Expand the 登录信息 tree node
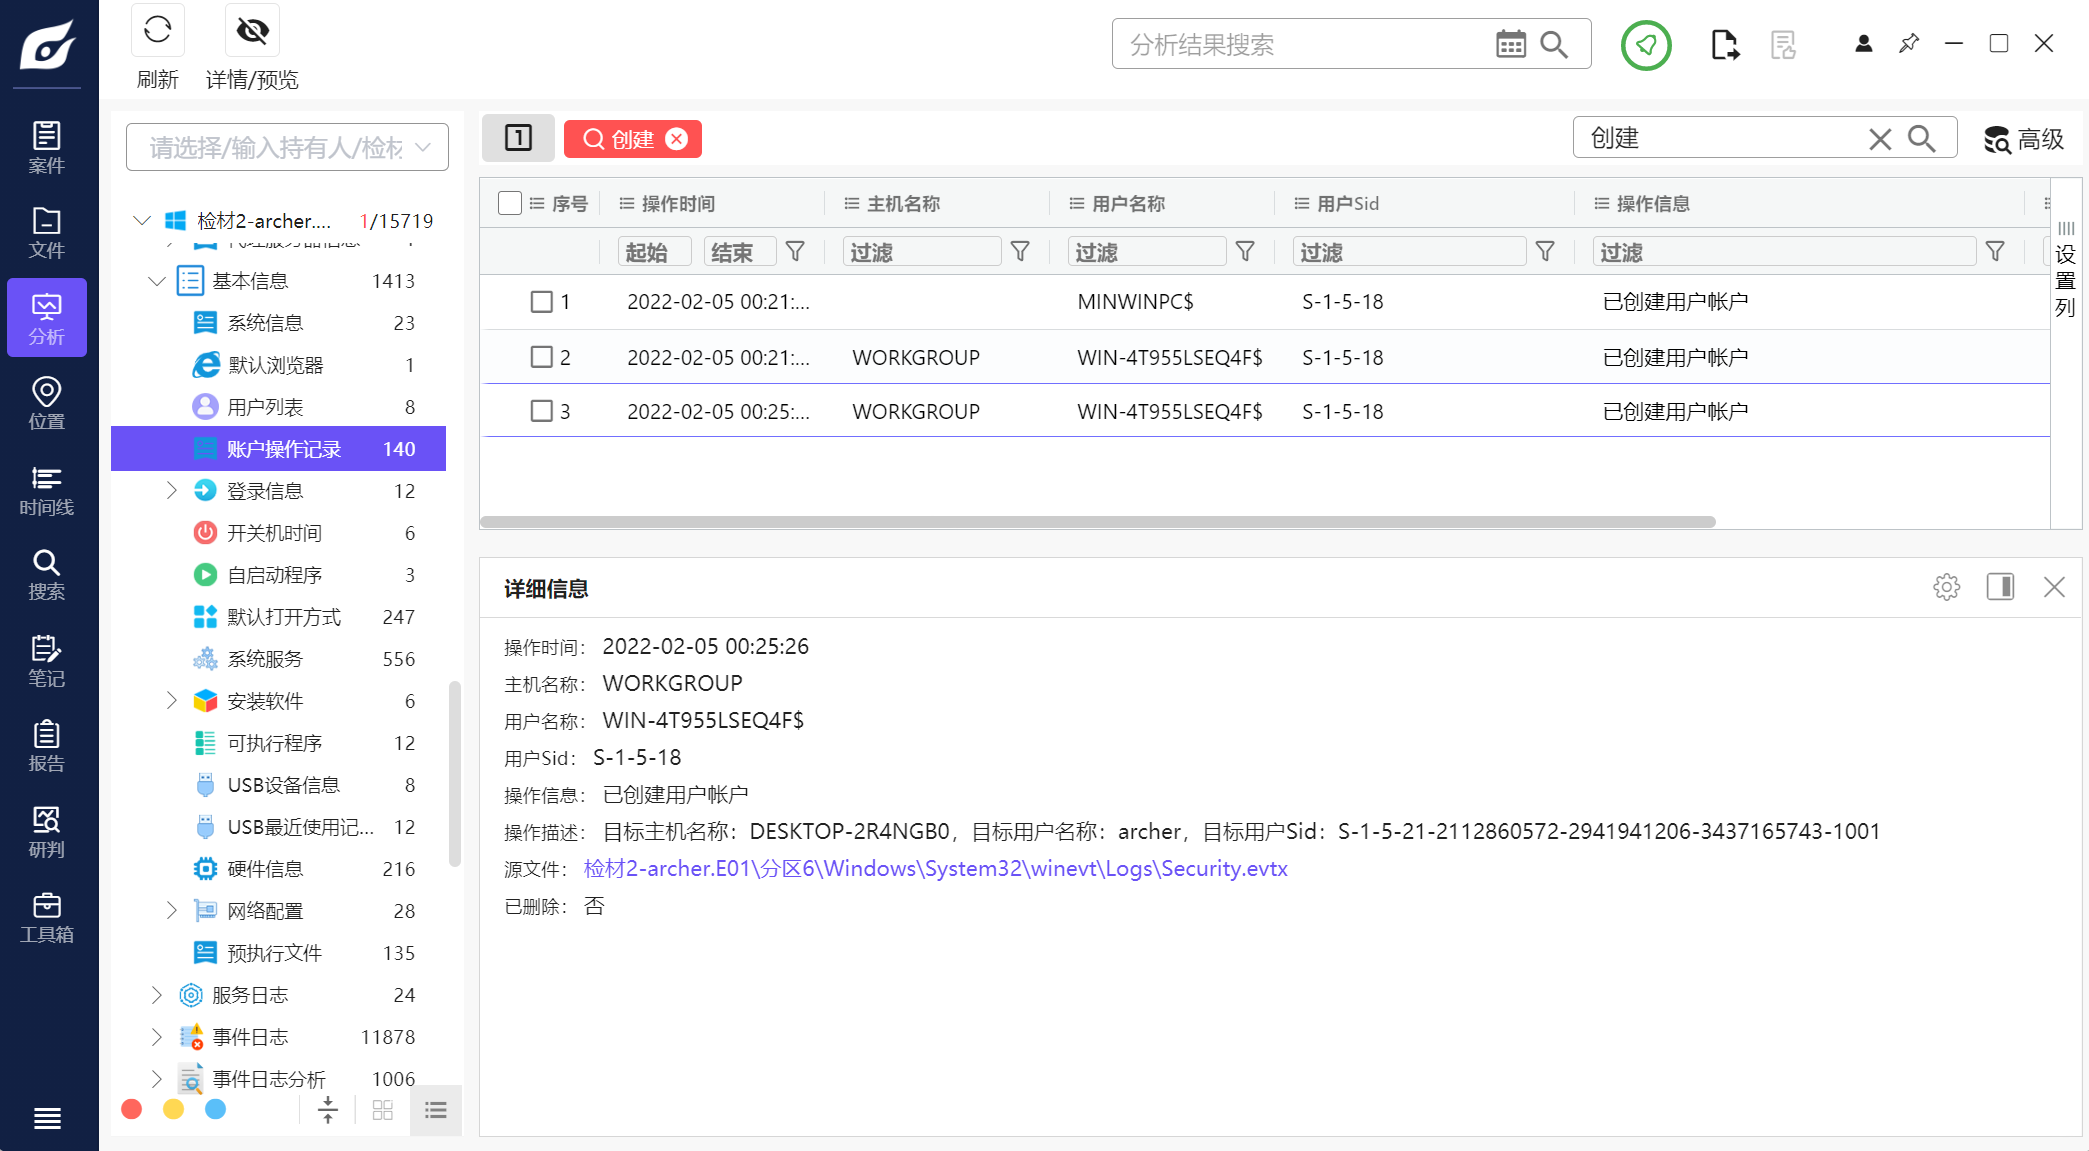 171,490
